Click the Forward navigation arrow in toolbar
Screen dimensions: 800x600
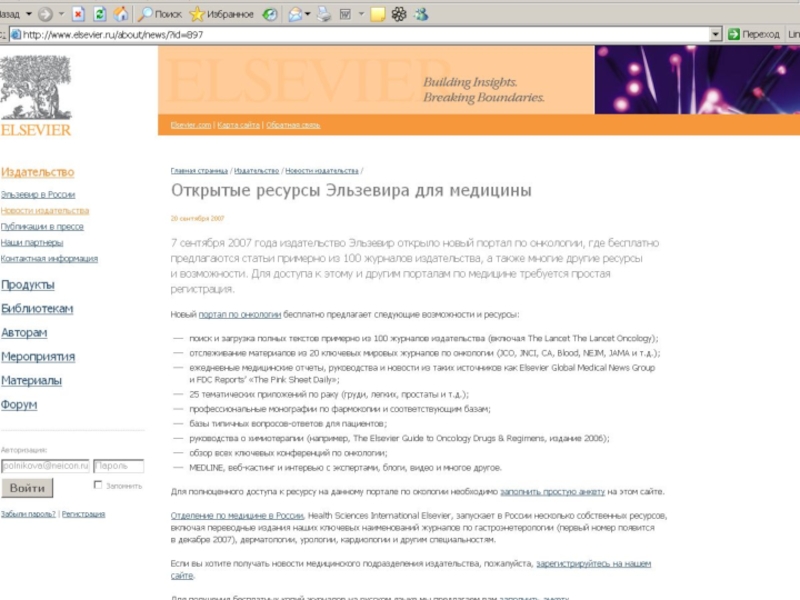(45, 14)
